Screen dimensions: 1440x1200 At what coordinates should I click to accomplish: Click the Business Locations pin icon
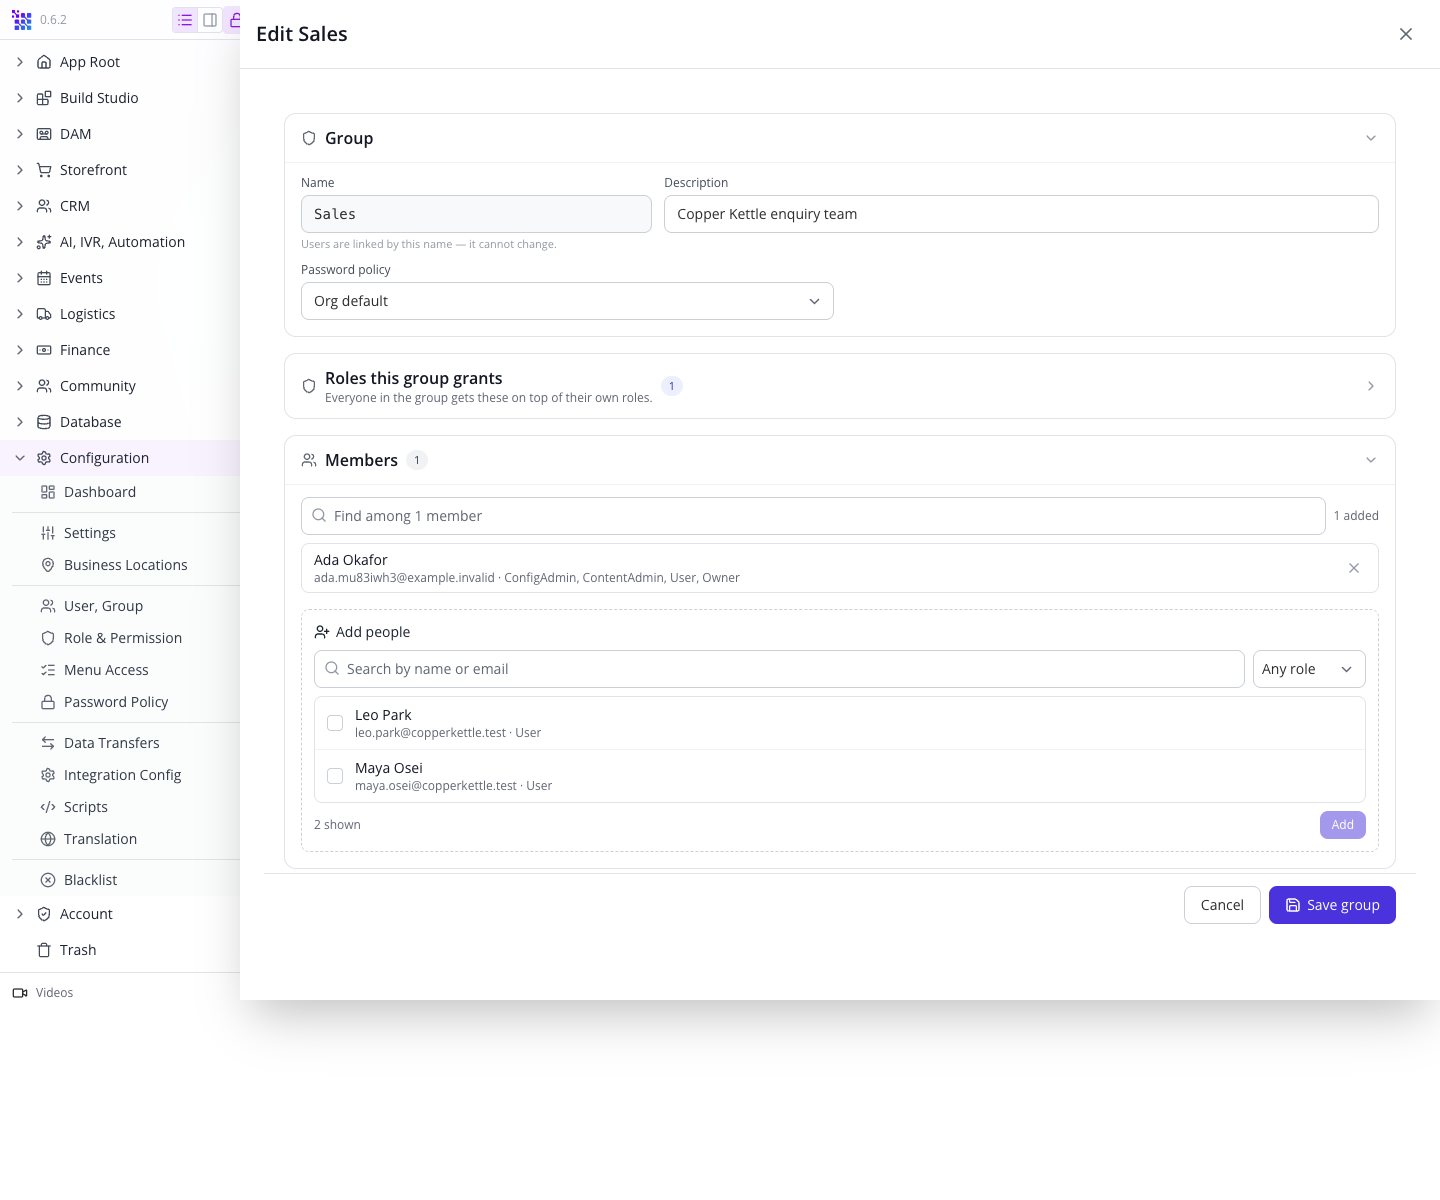[x=48, y=565]
